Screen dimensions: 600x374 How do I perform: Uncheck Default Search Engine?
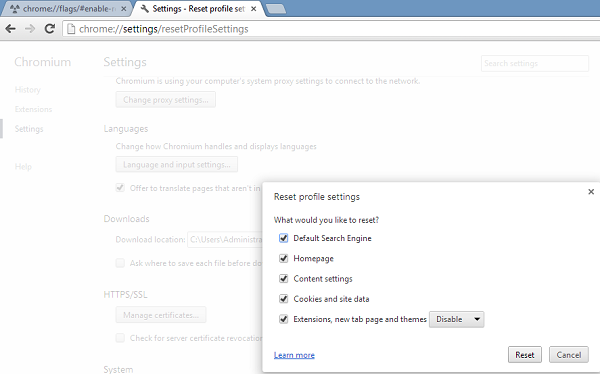click(x=284, y=238)
